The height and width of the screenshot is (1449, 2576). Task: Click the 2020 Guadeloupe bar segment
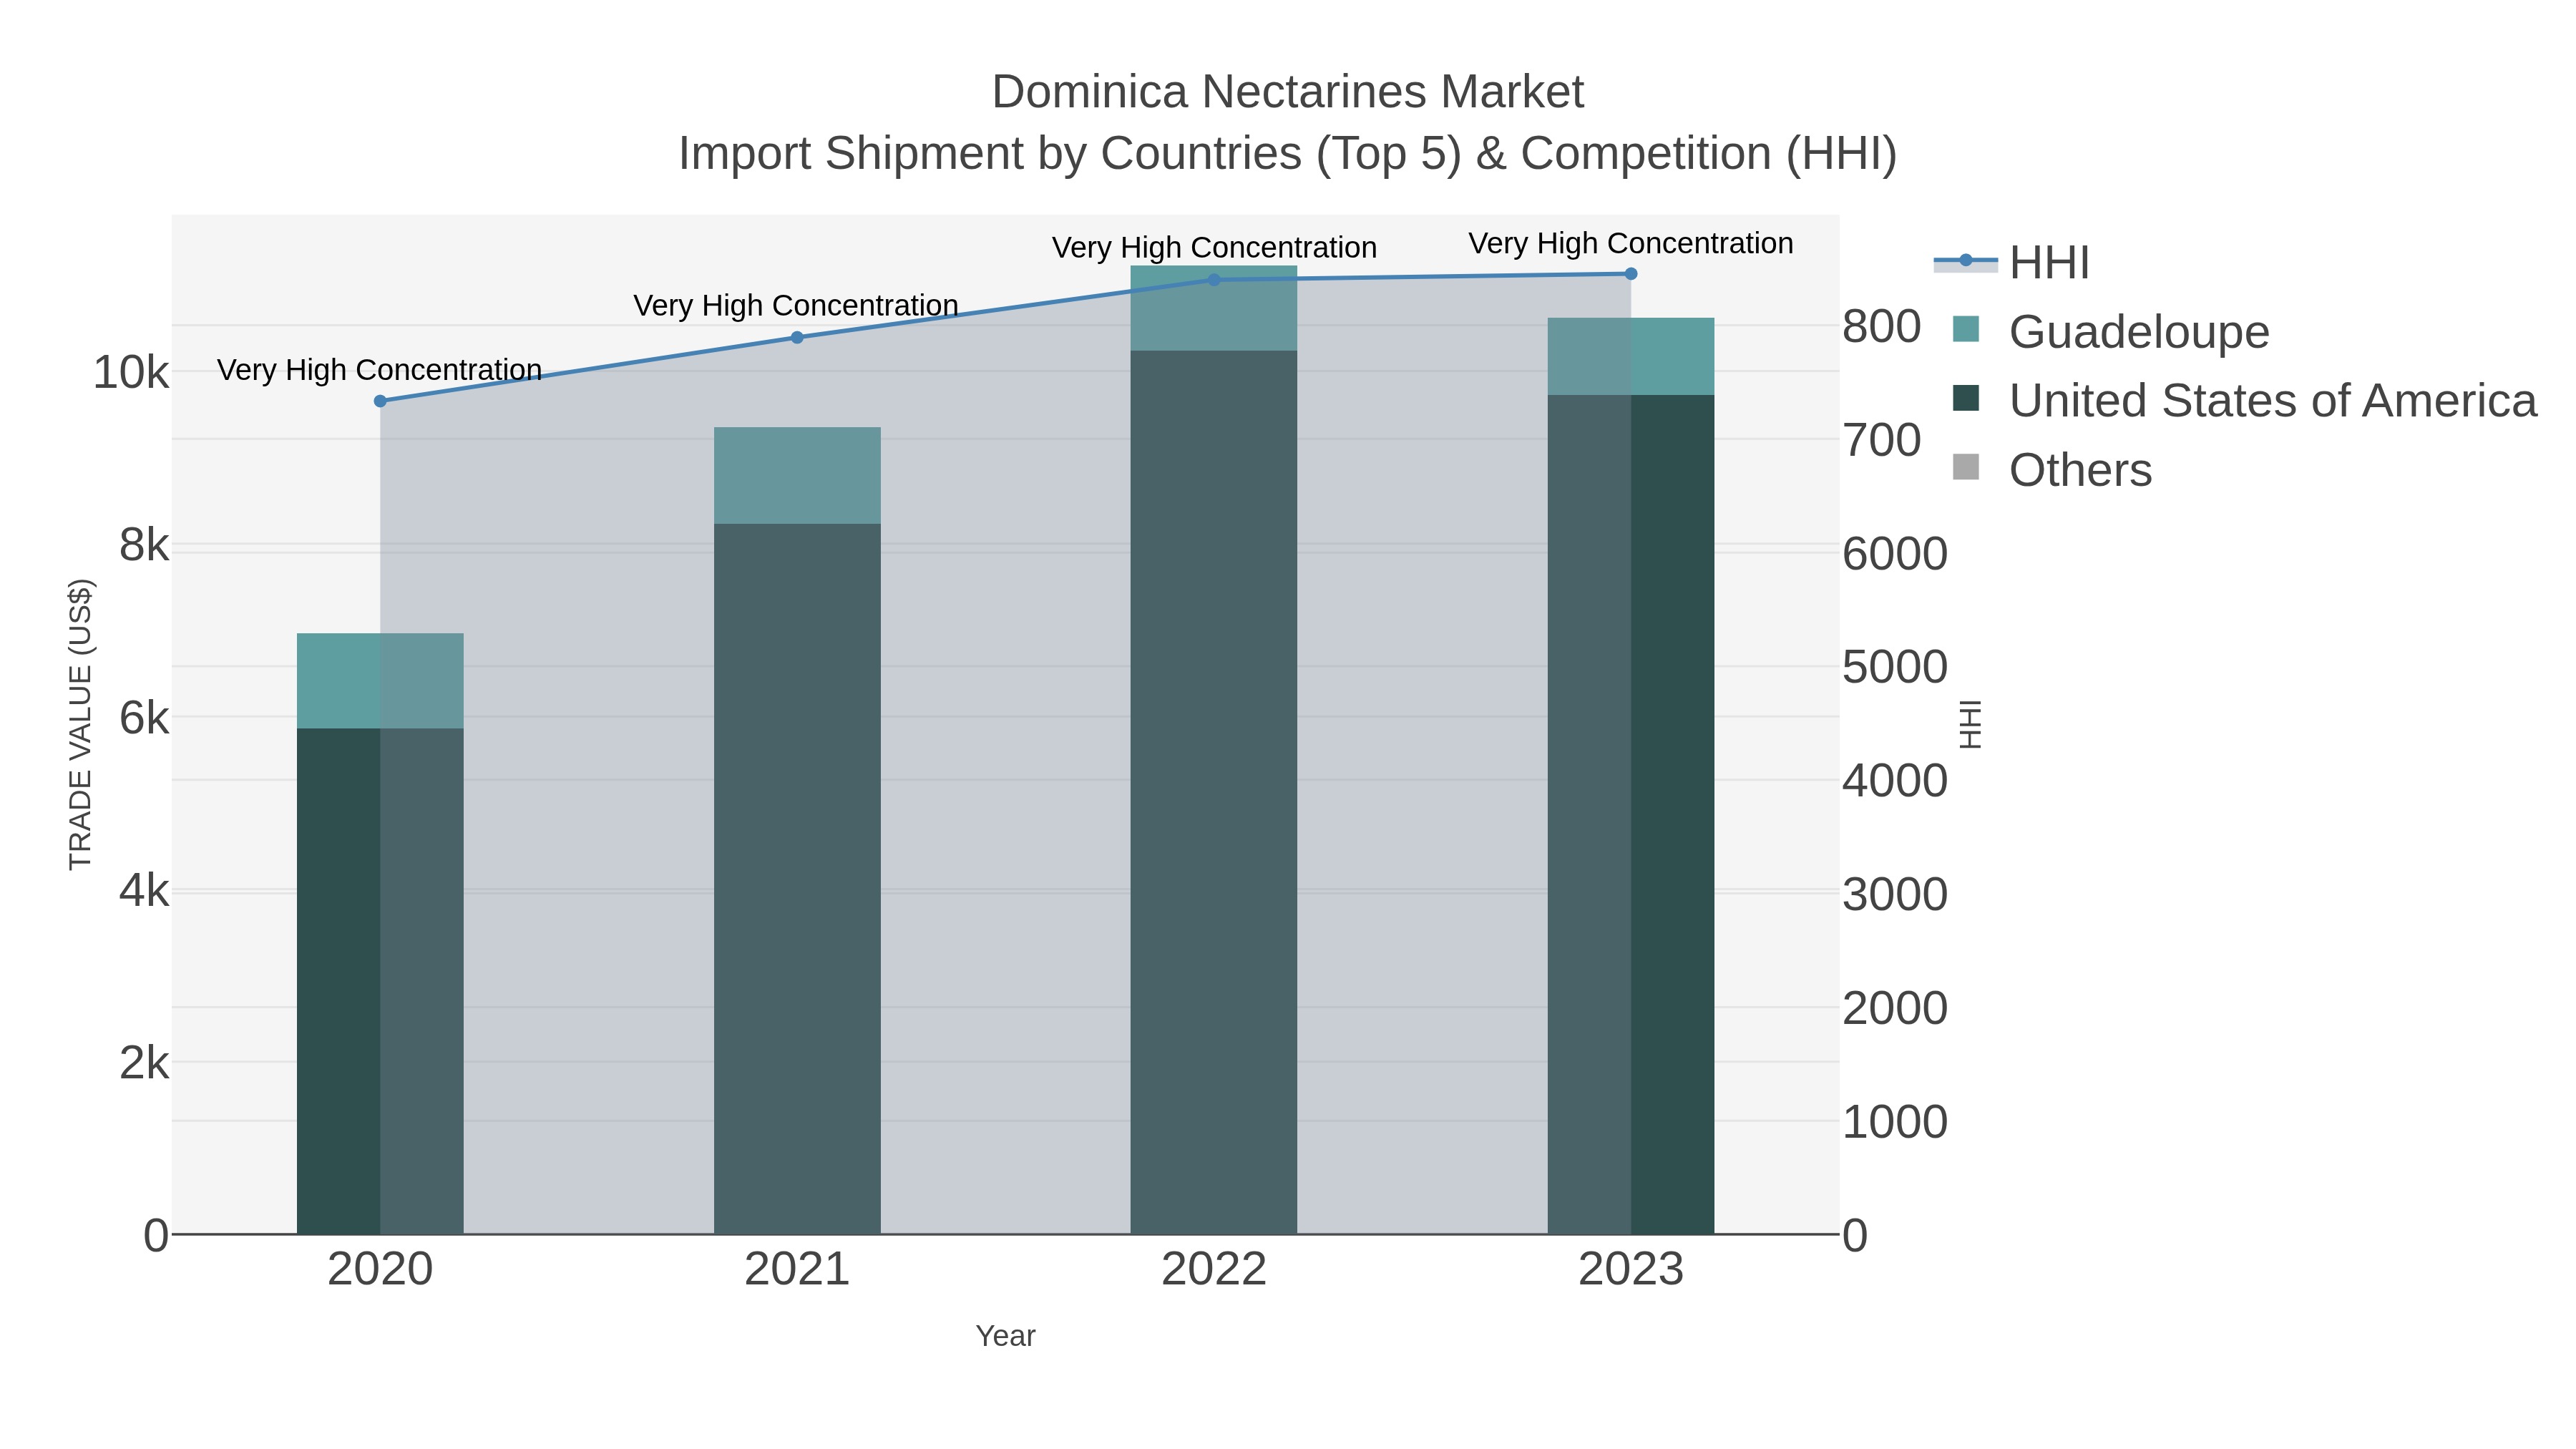380,681
